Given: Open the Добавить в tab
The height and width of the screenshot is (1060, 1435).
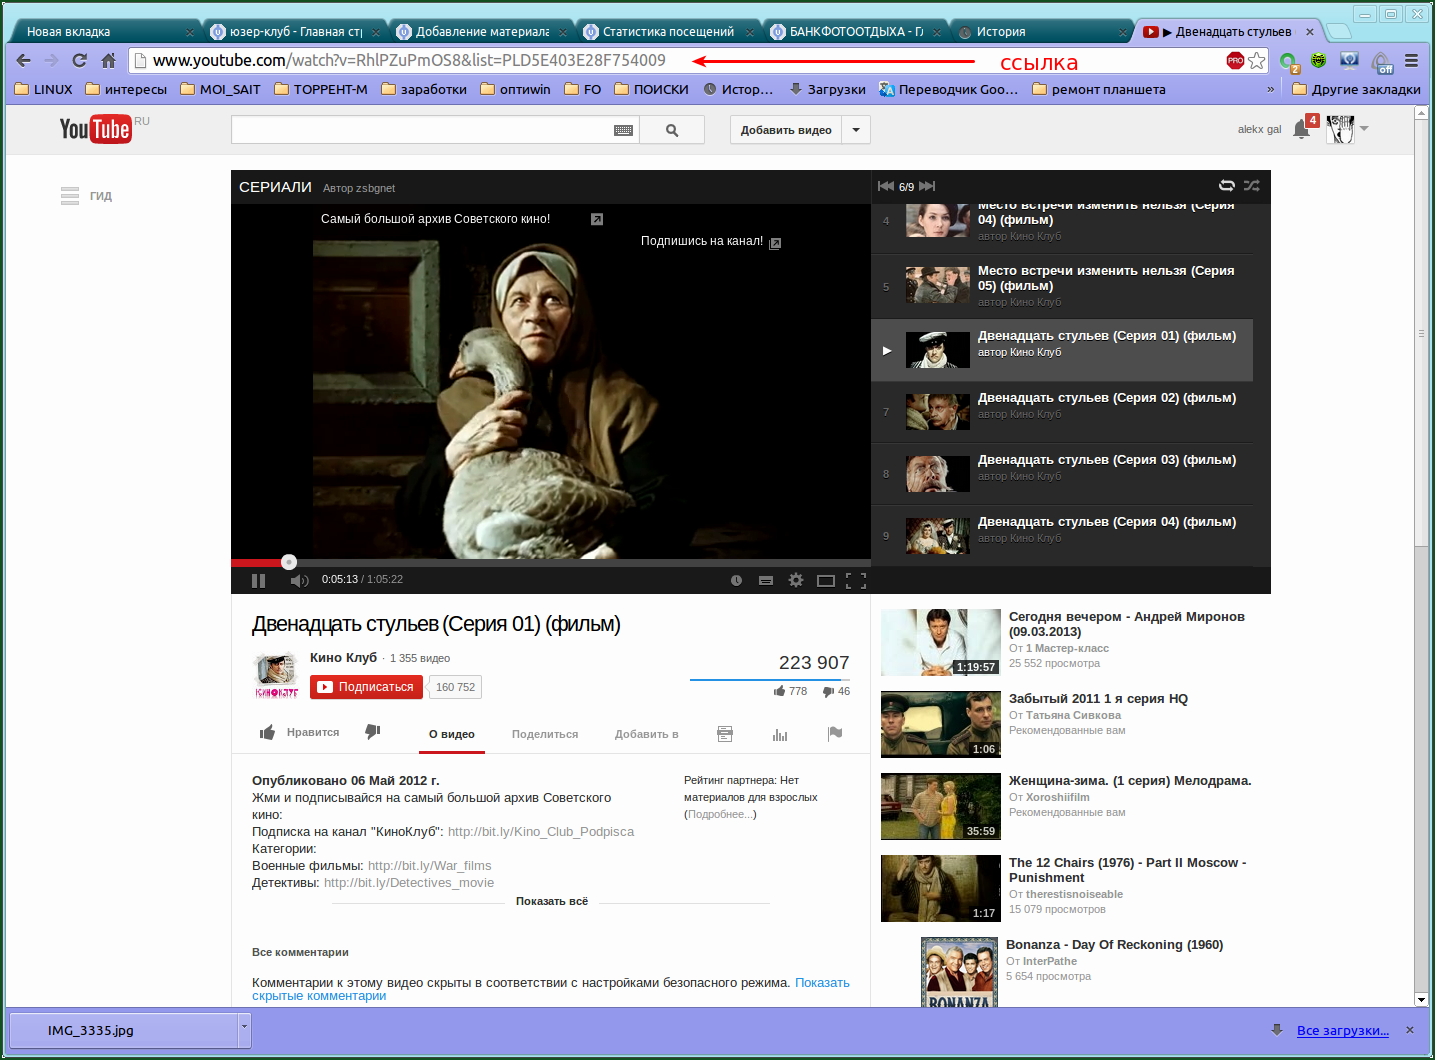Looking at the screenshot, I should tap(646, 734).
